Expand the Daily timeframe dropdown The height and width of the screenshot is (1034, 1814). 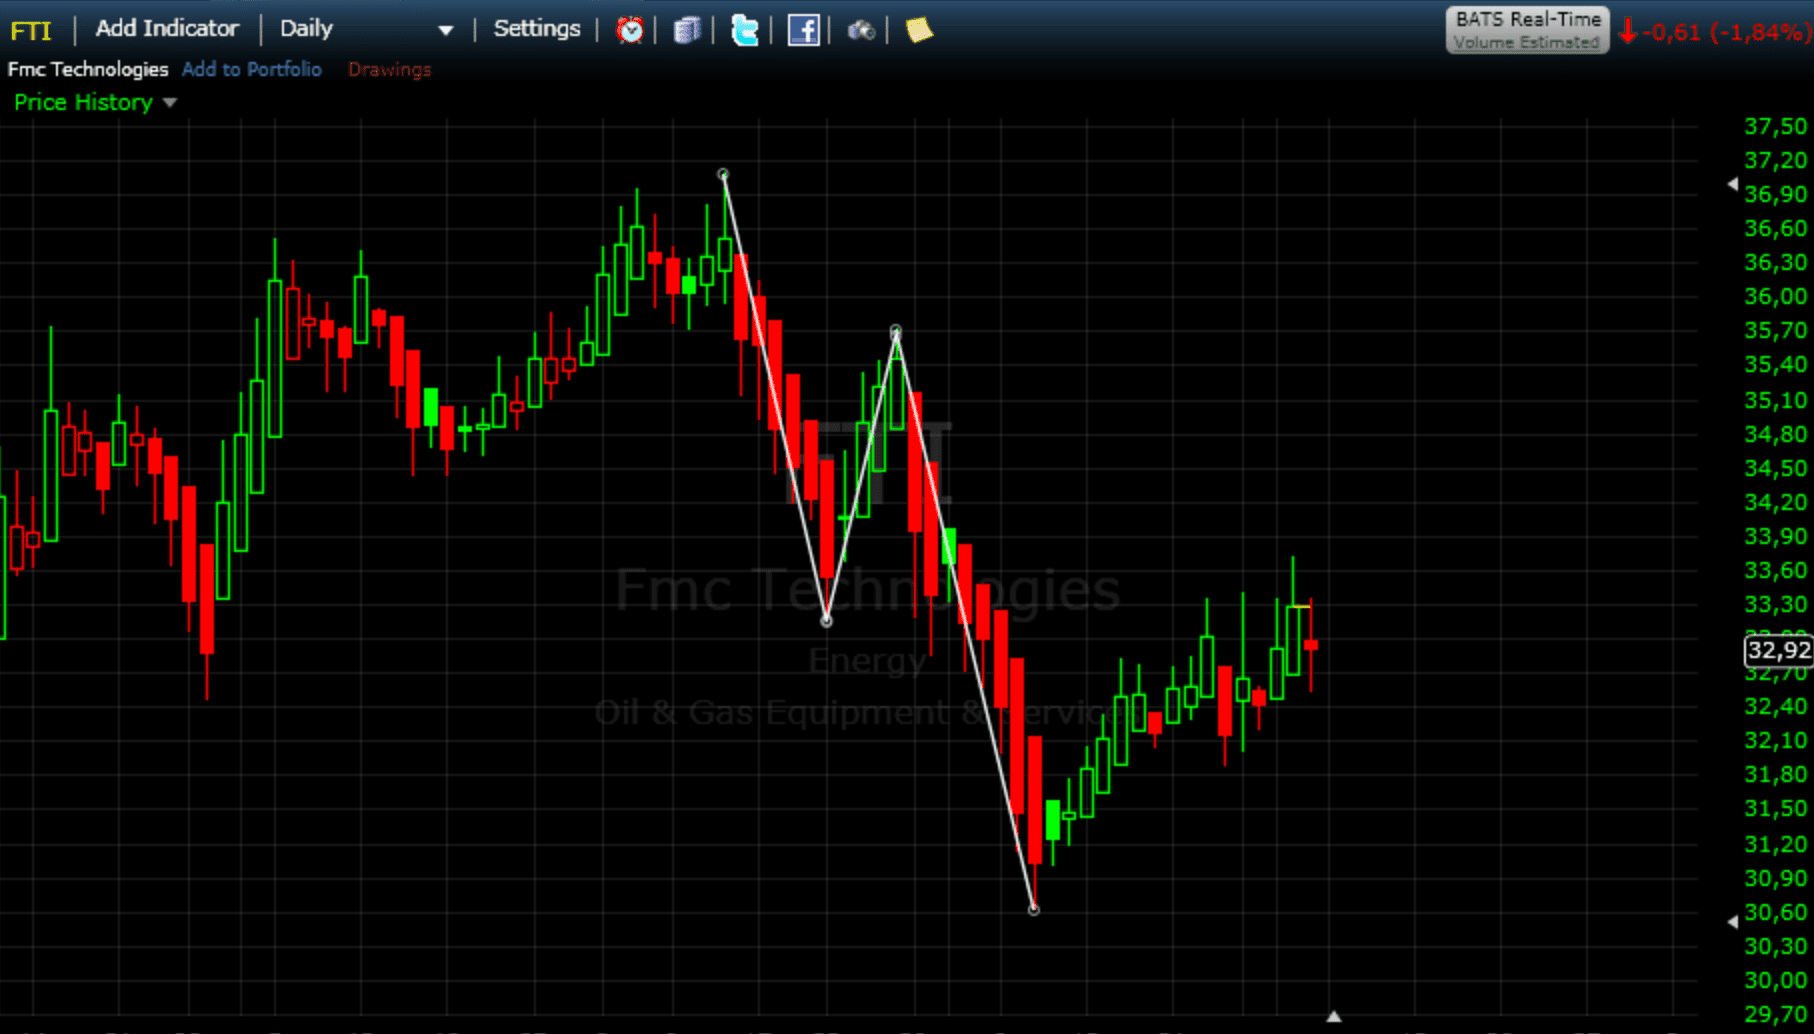(x=446, y=30)
